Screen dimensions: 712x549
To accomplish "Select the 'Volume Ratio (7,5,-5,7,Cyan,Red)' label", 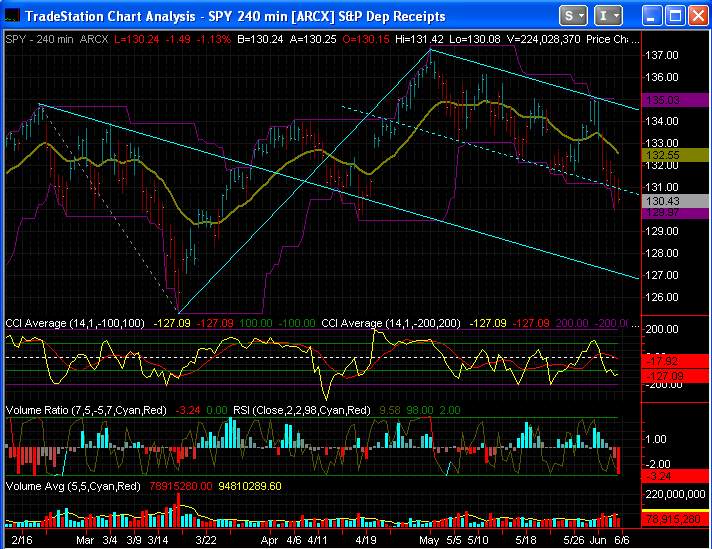I will (86, 411).
